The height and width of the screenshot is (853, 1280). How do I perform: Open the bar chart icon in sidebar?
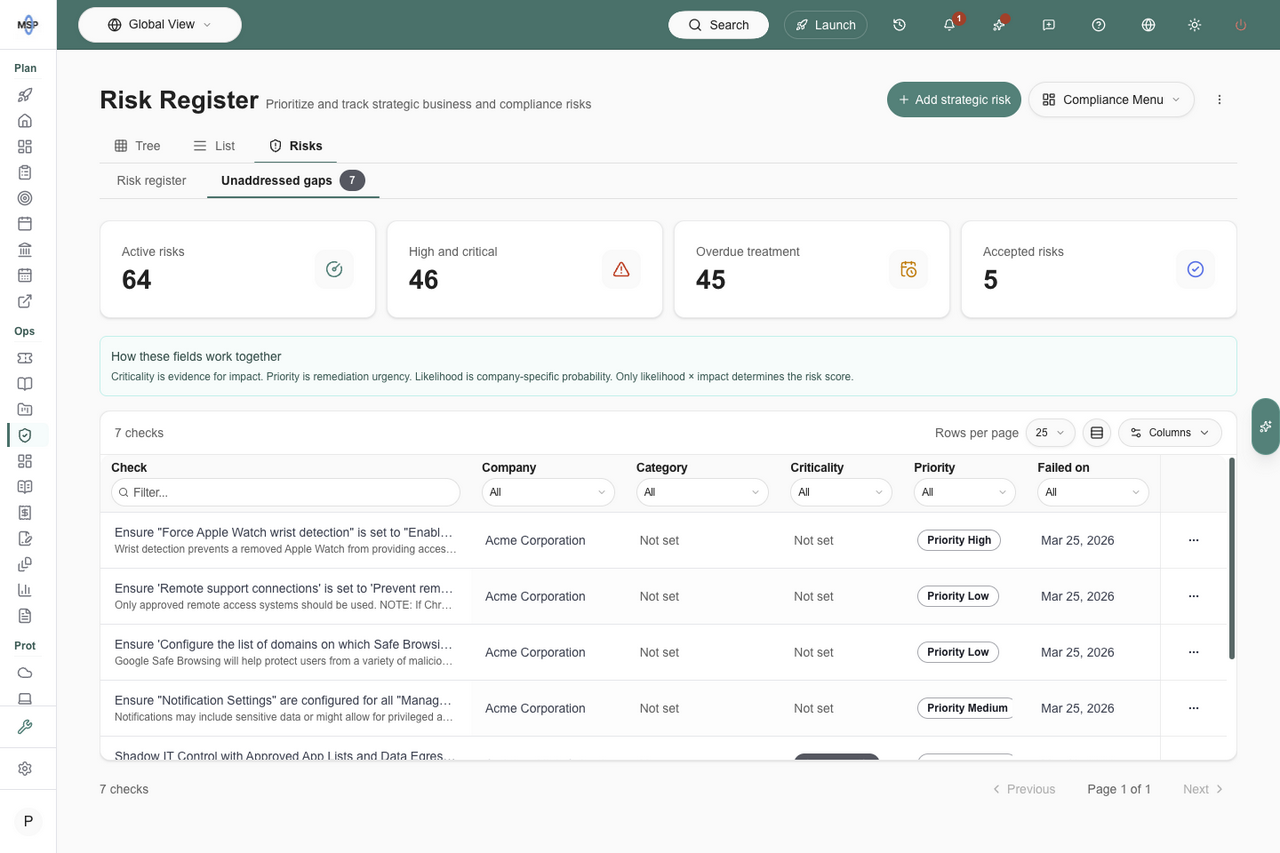point(25,590)
